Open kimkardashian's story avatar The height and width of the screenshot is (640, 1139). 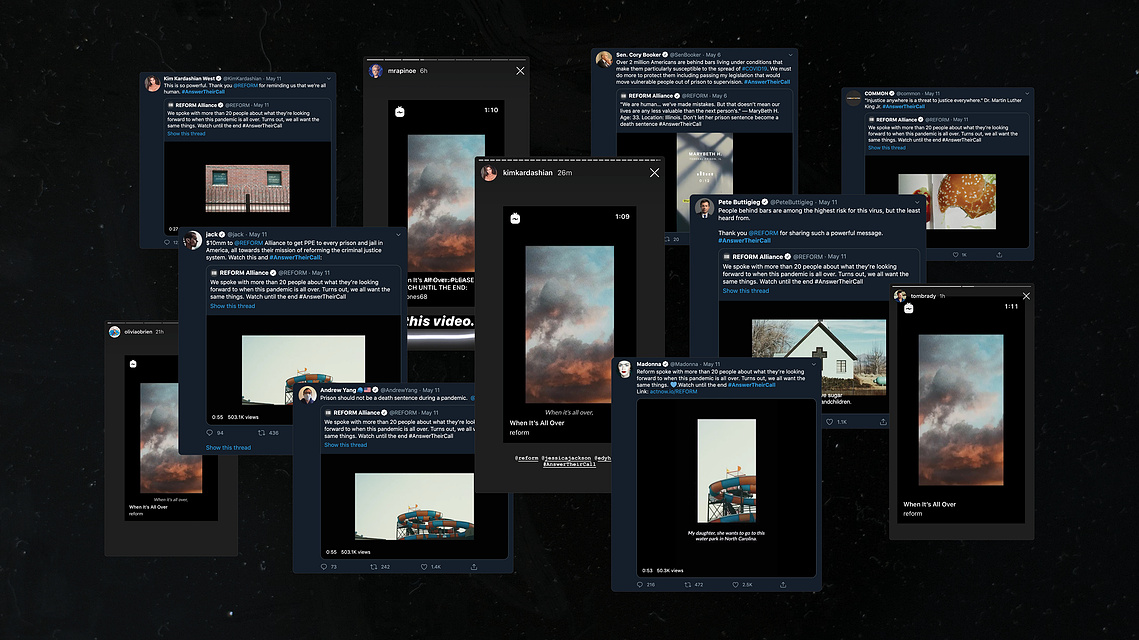[489, 172]
